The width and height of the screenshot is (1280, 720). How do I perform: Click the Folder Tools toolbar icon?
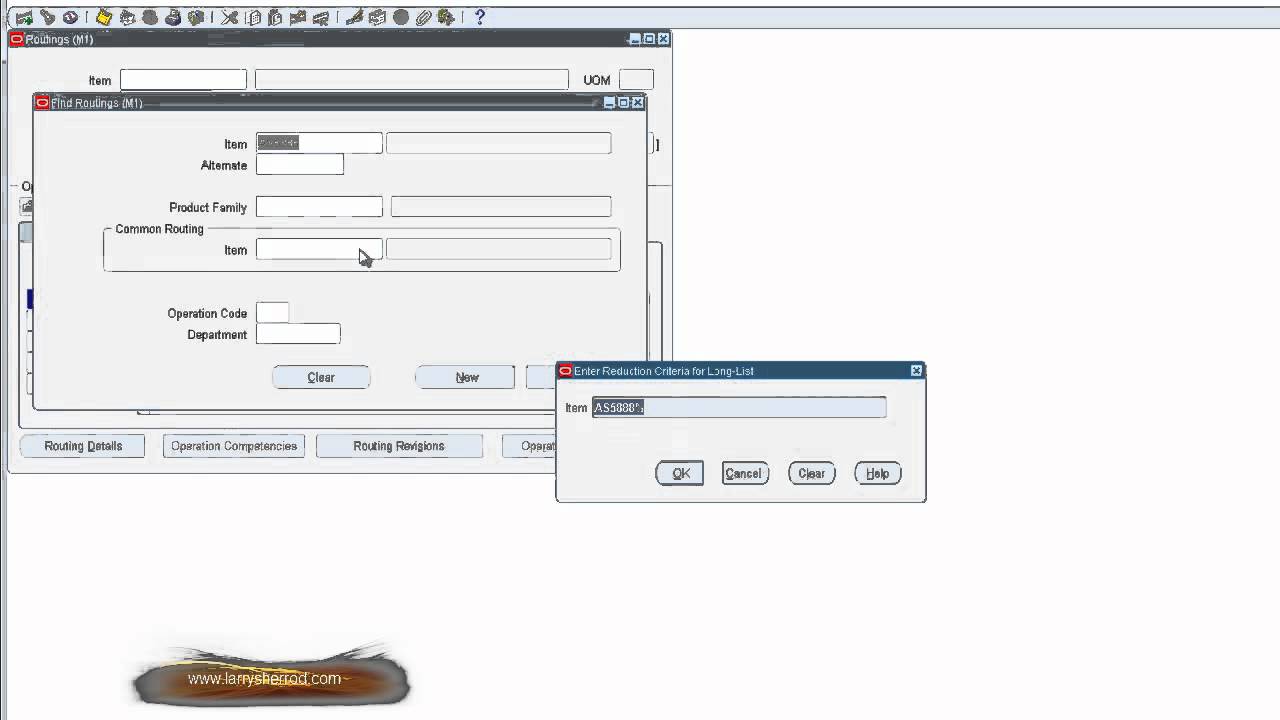click(x=446, y=18)
